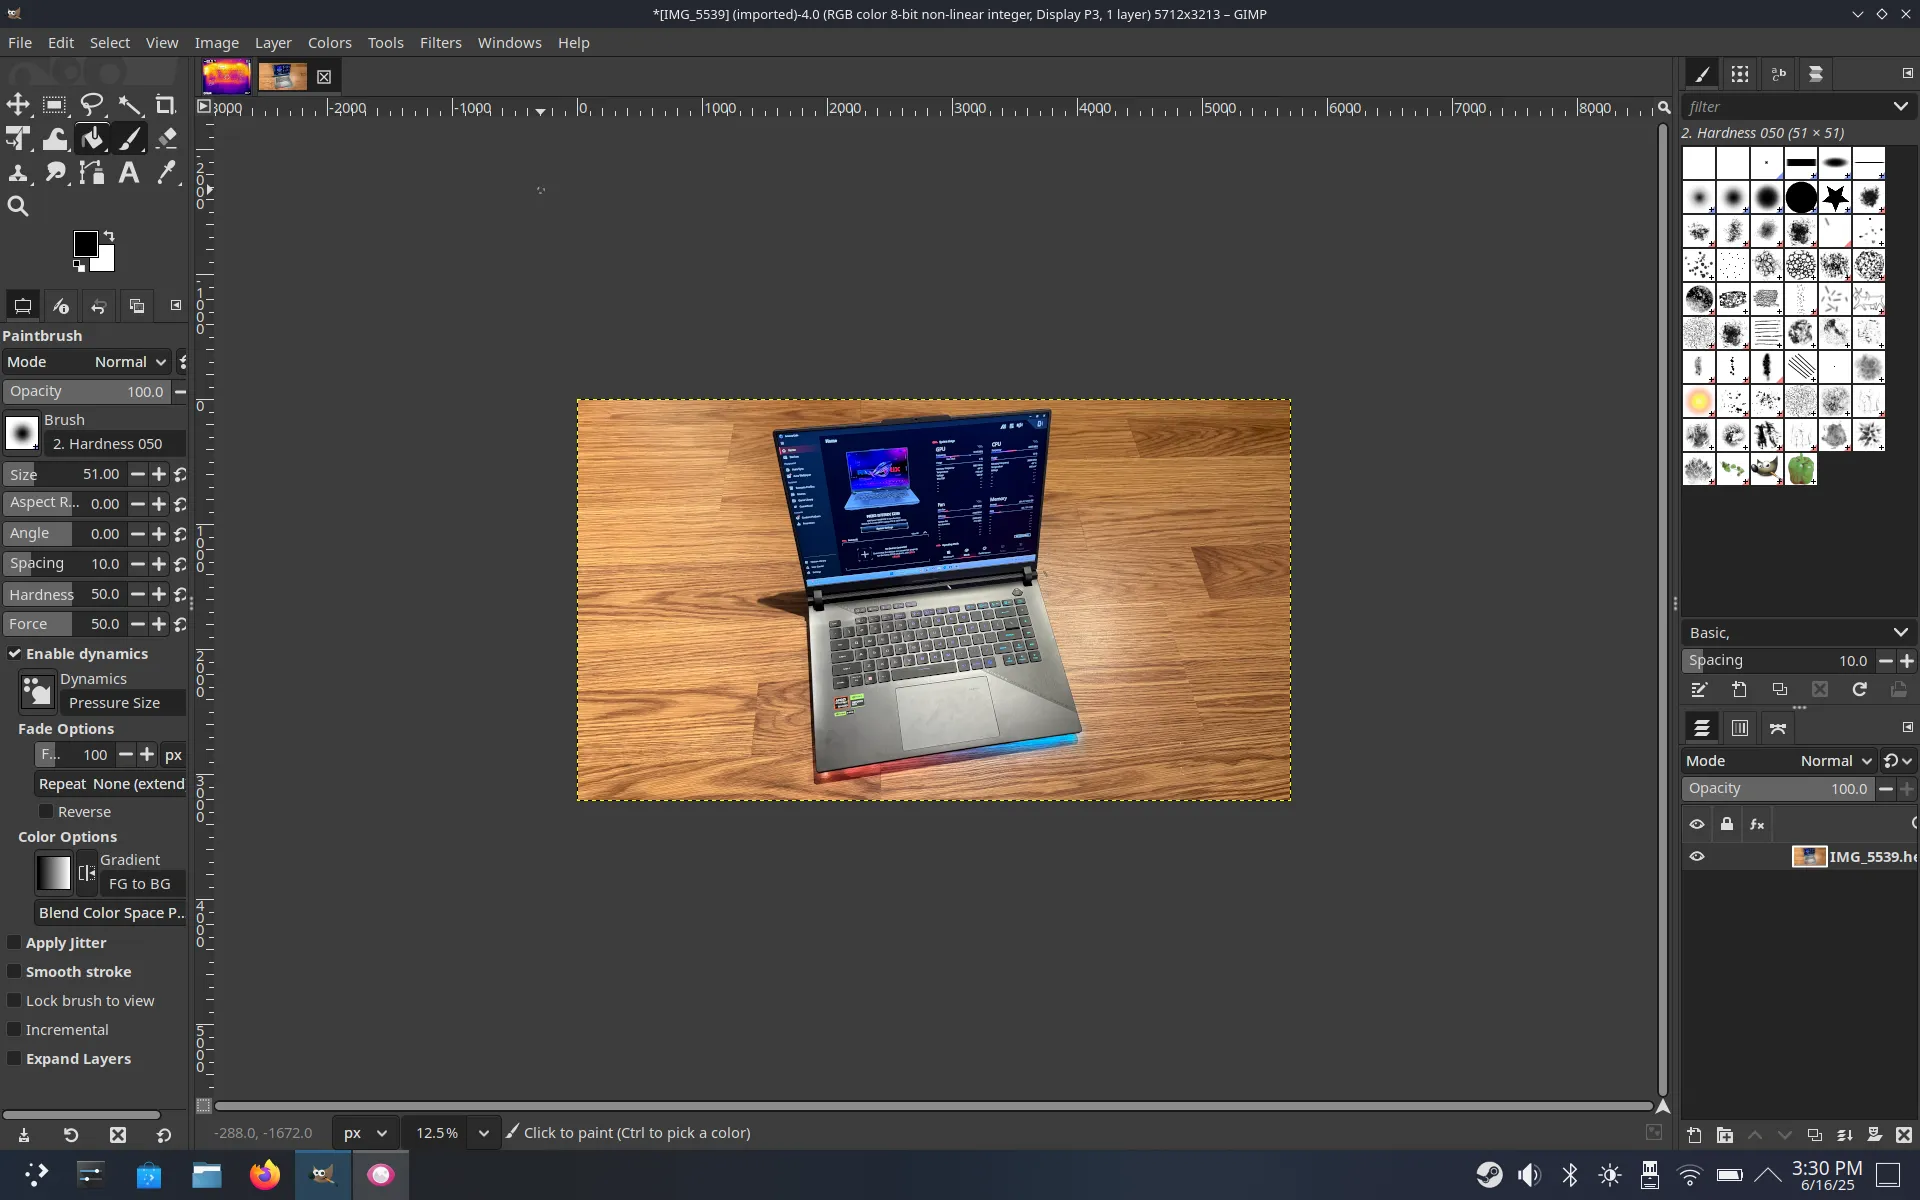Select the Zoom magnifier tool
The image size is (1920, 1200).
click(x=18, y=207)
